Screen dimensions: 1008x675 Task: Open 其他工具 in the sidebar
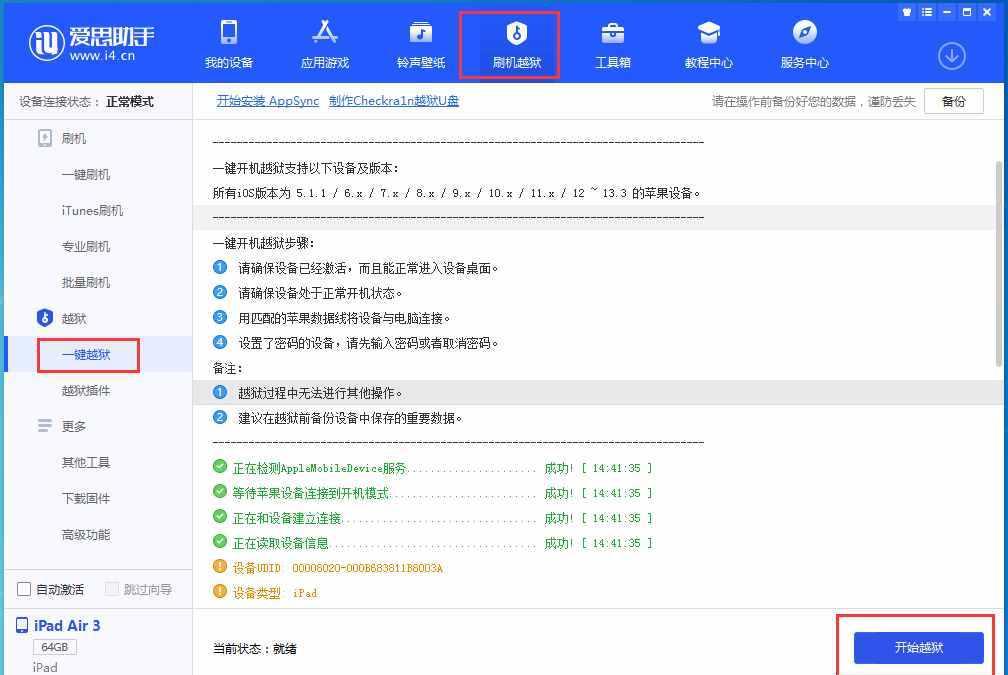click(x=86, y=462)
